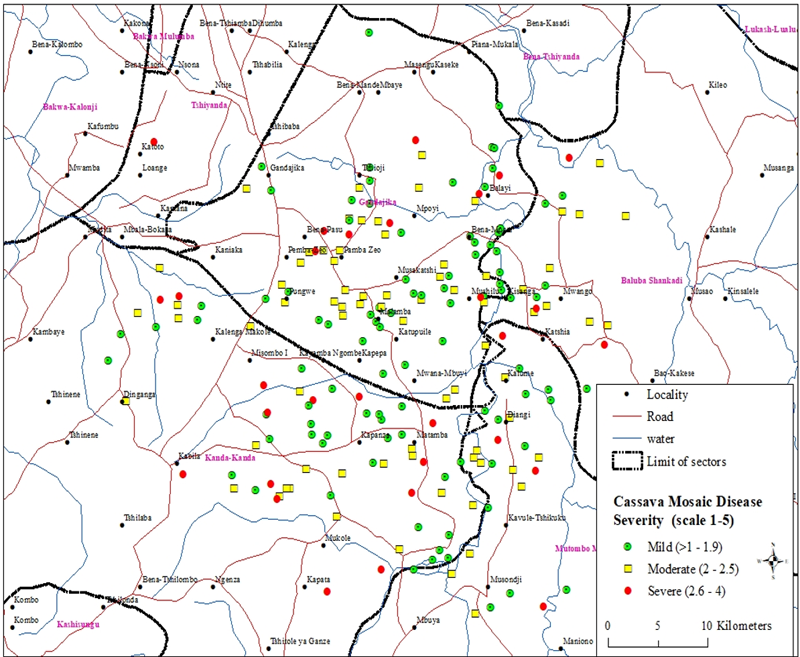Click the water line symbol in legend
The height and width of the screenshot is (657, 800).
(627, 438)
